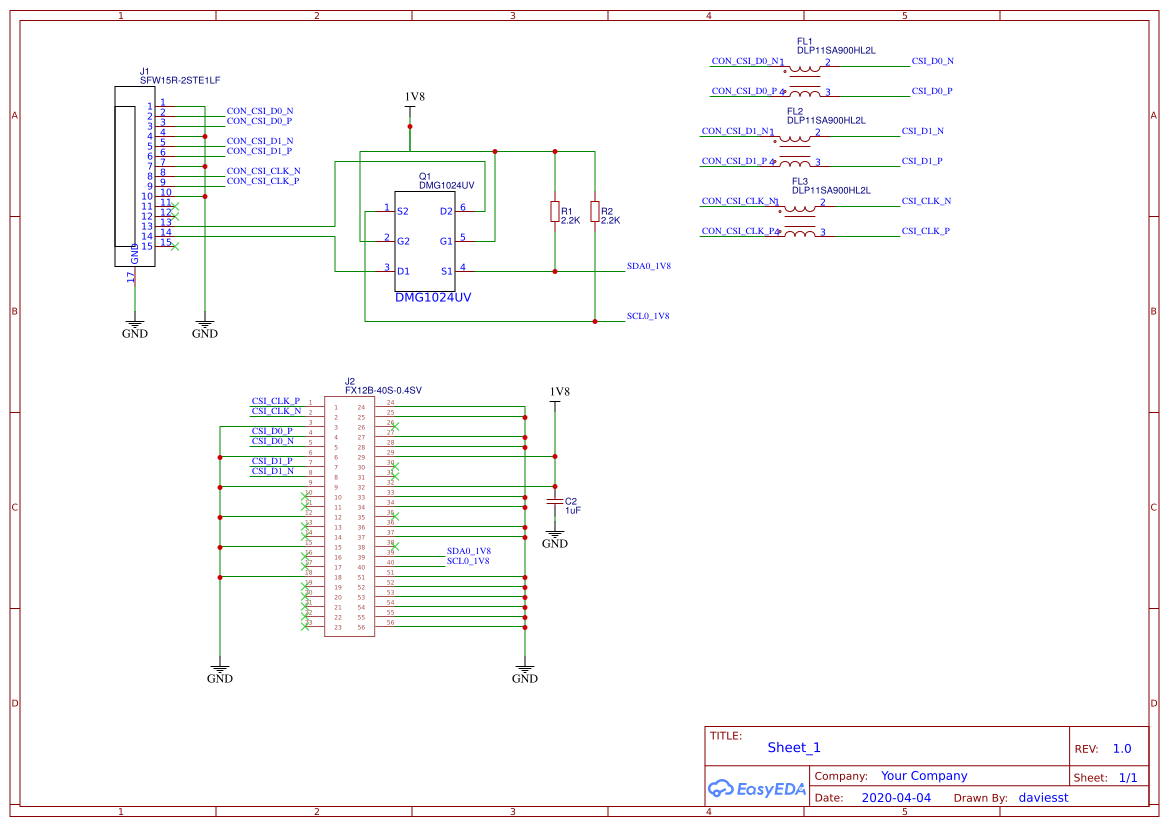
Task: Select the SDA0_1V8 net label near Q1
Action: pos(648,266)
